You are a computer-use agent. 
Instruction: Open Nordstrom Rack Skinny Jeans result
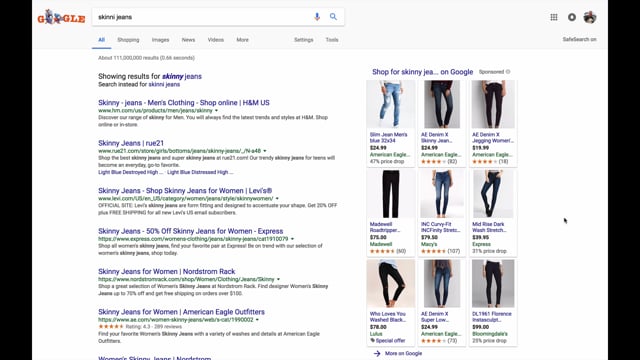pyautogui.click(x=167, y=271)
